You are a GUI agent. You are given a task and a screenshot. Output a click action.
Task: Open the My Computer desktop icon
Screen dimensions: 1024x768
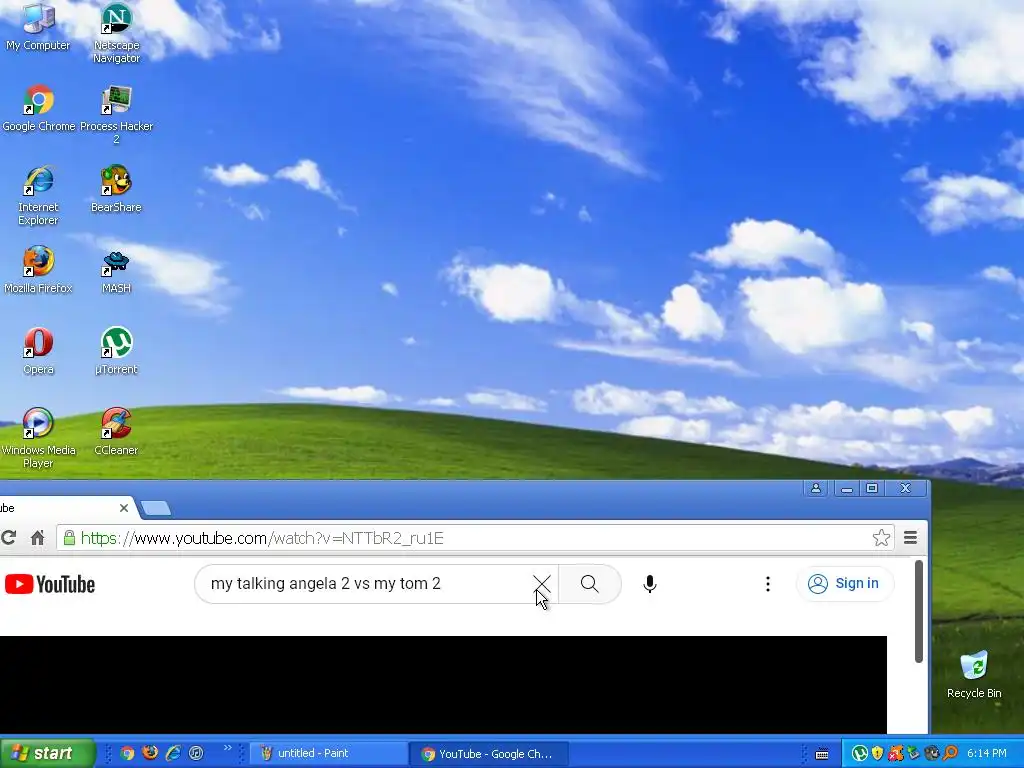click(x=38, y=26)
